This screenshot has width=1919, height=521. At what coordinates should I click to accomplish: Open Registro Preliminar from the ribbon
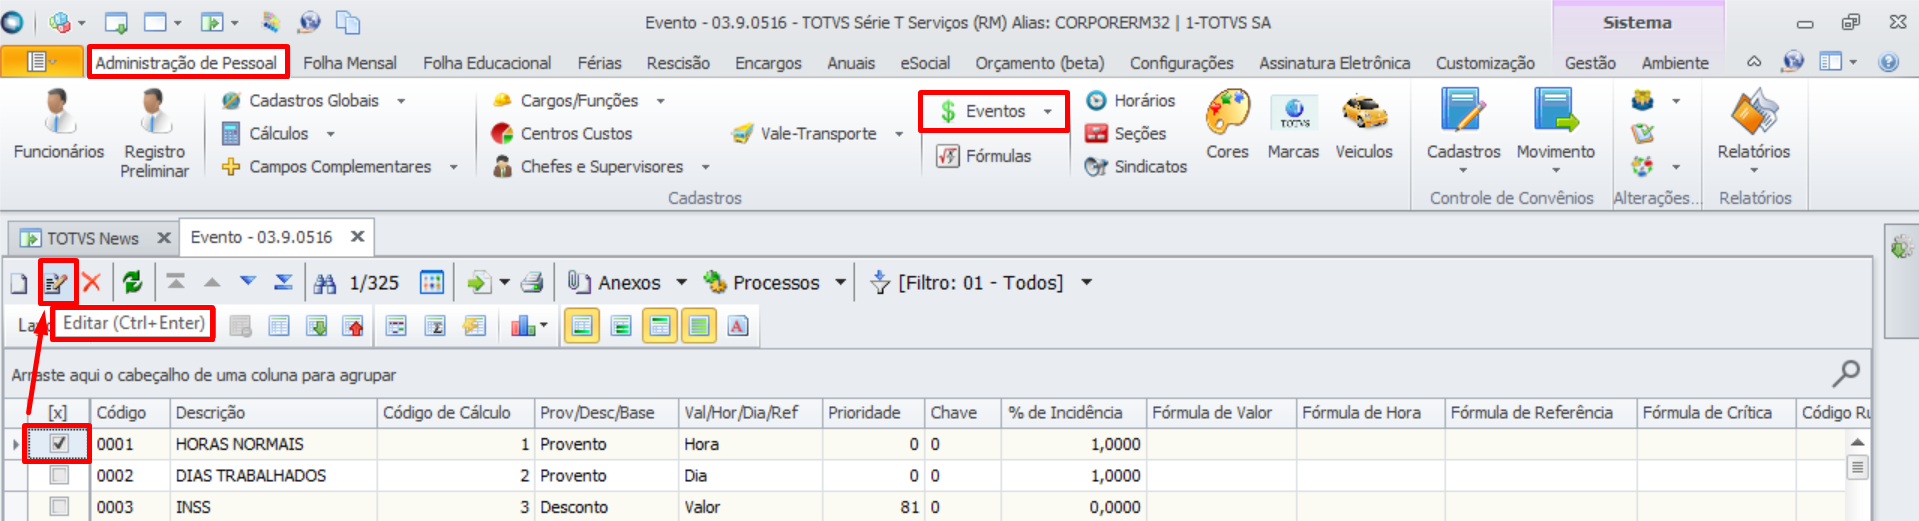(154, 133)
